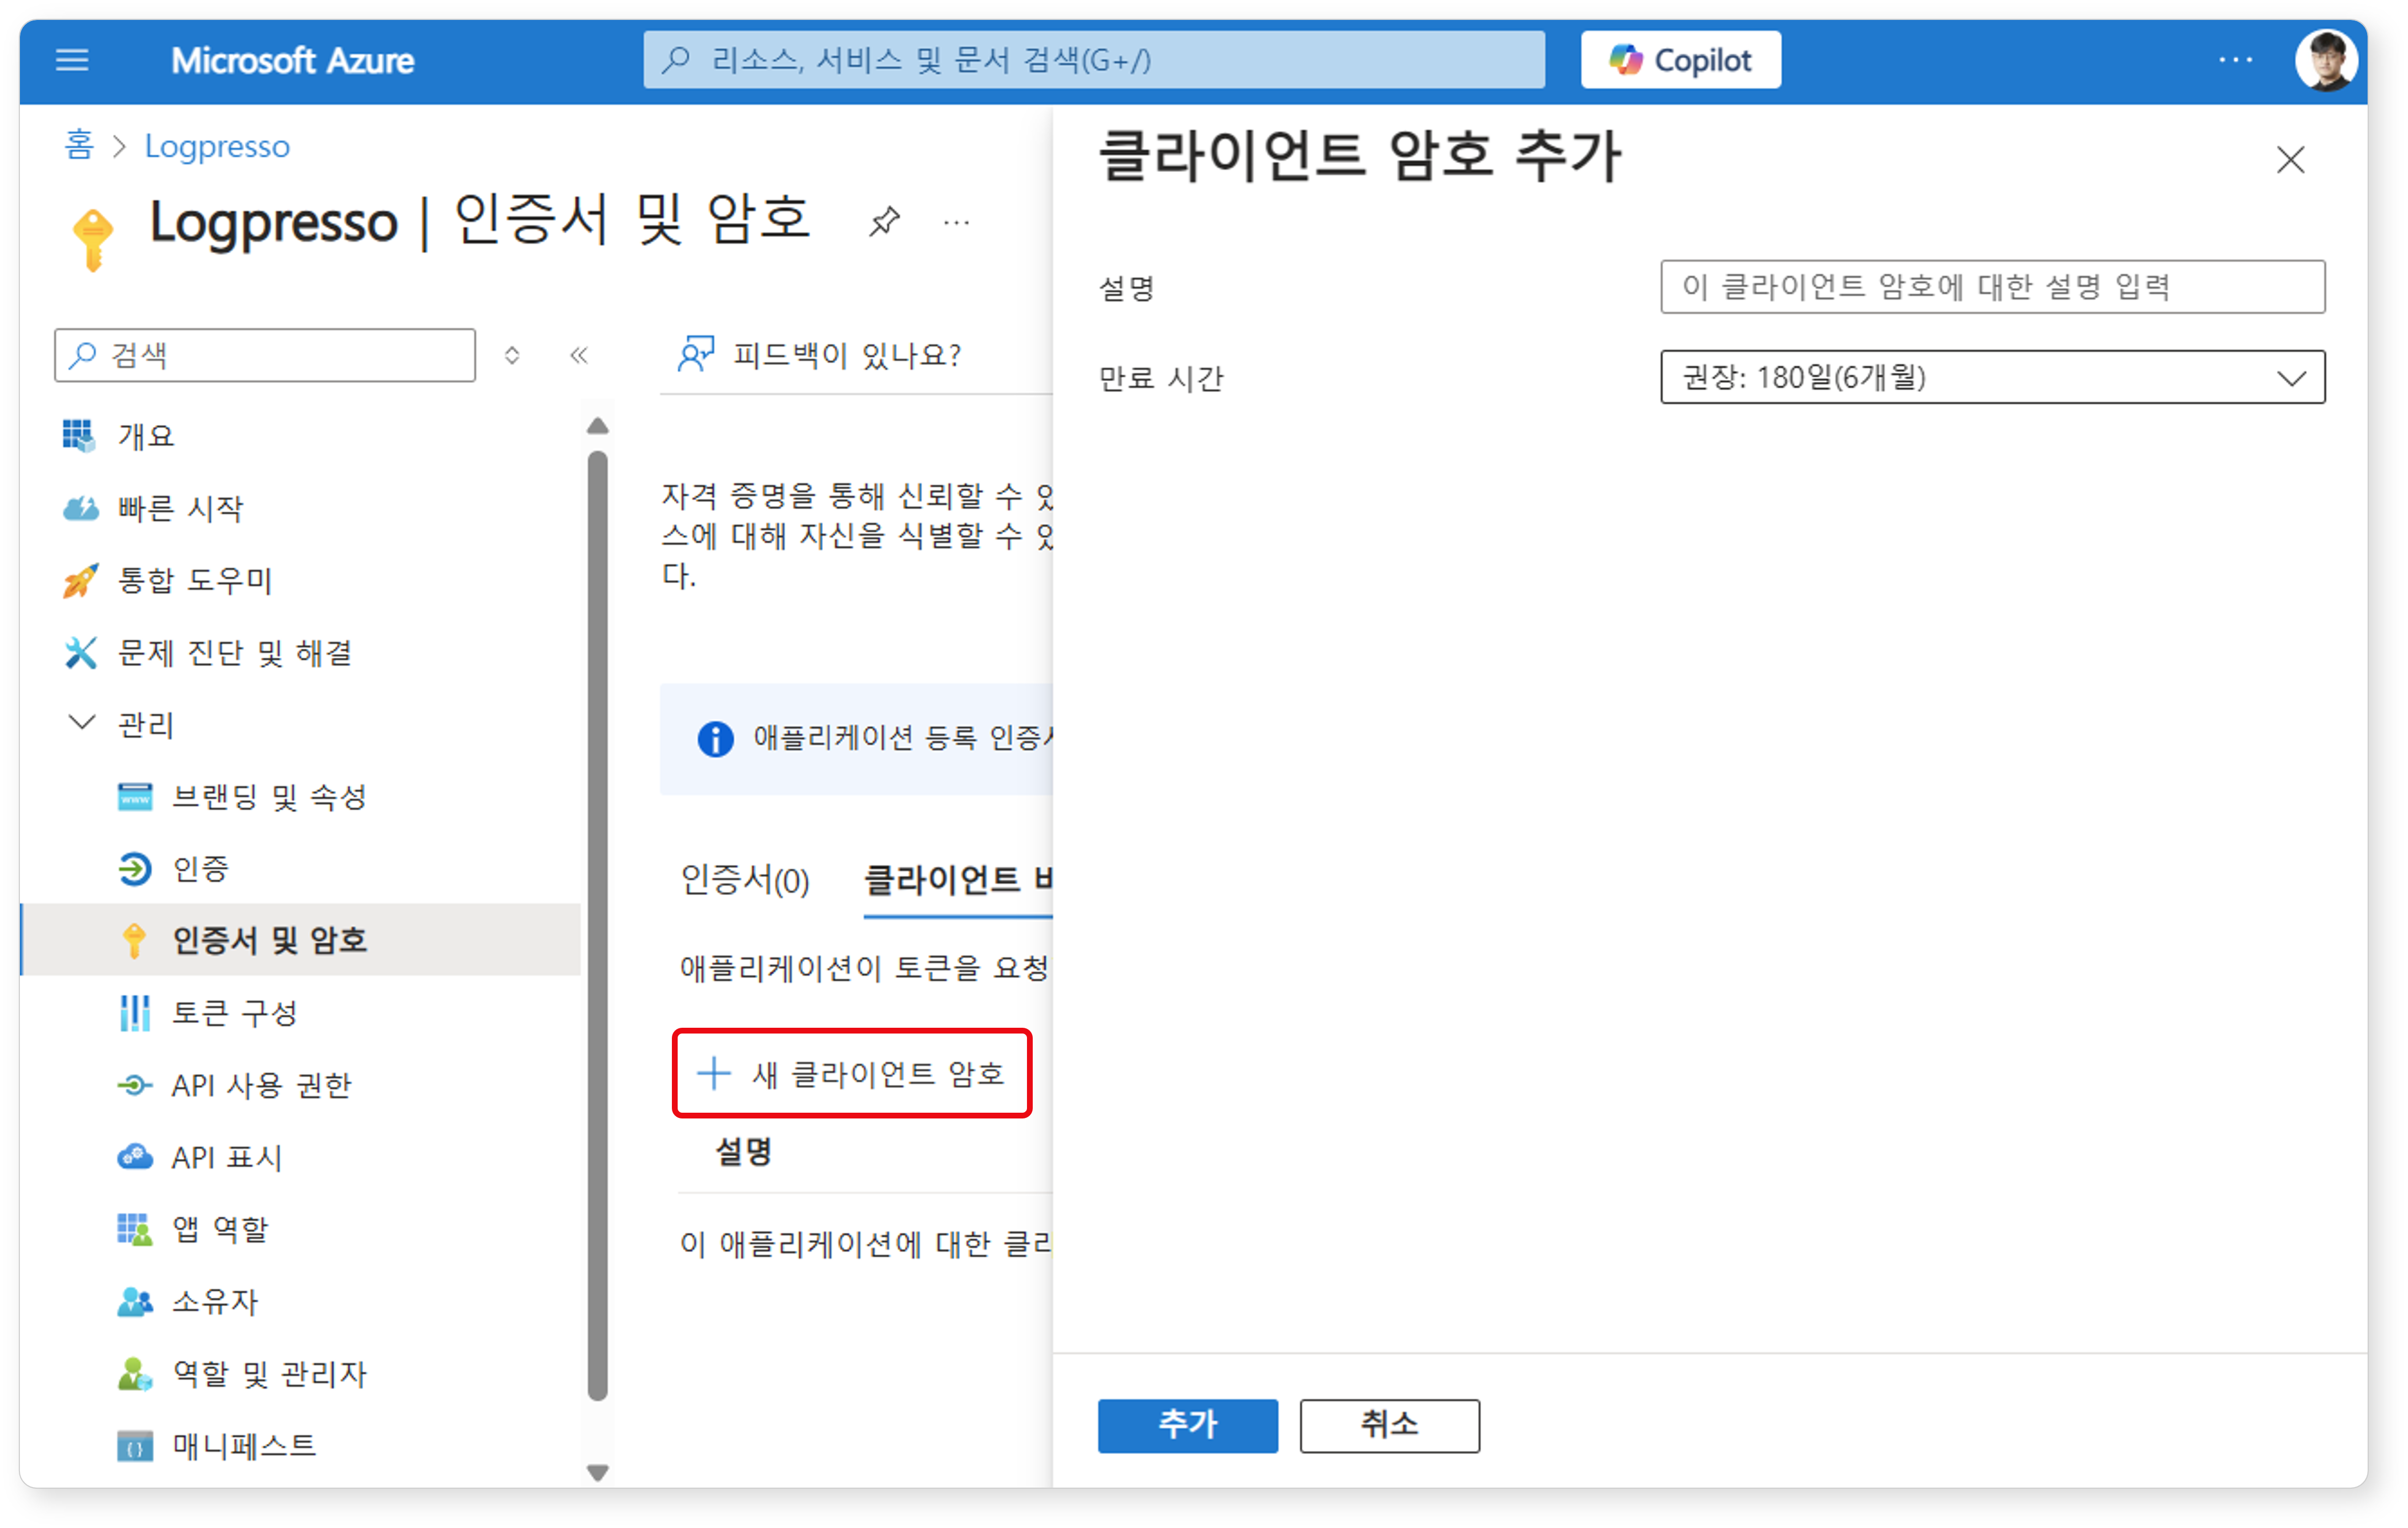Click the 앱 역할 icon
Screen dimensions: 2408x1528
pos(135,1229)
